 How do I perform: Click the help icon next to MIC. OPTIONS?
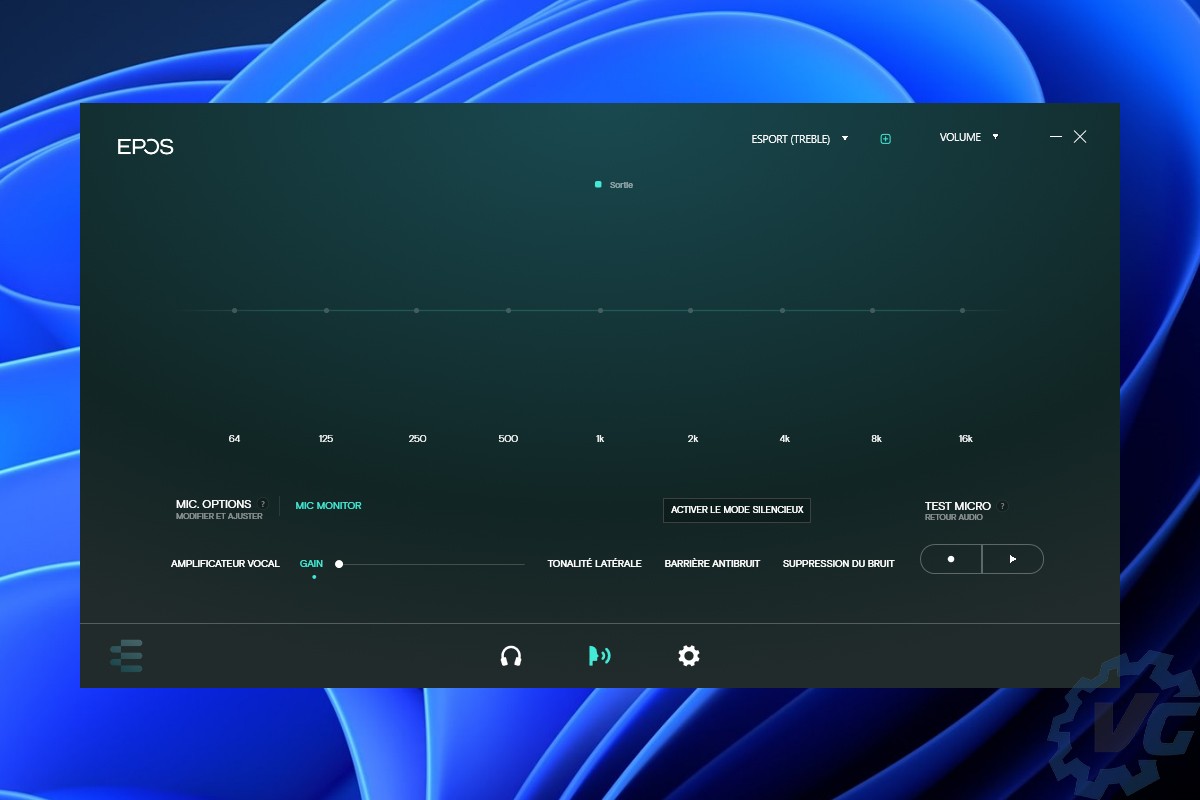click(263, 504)
